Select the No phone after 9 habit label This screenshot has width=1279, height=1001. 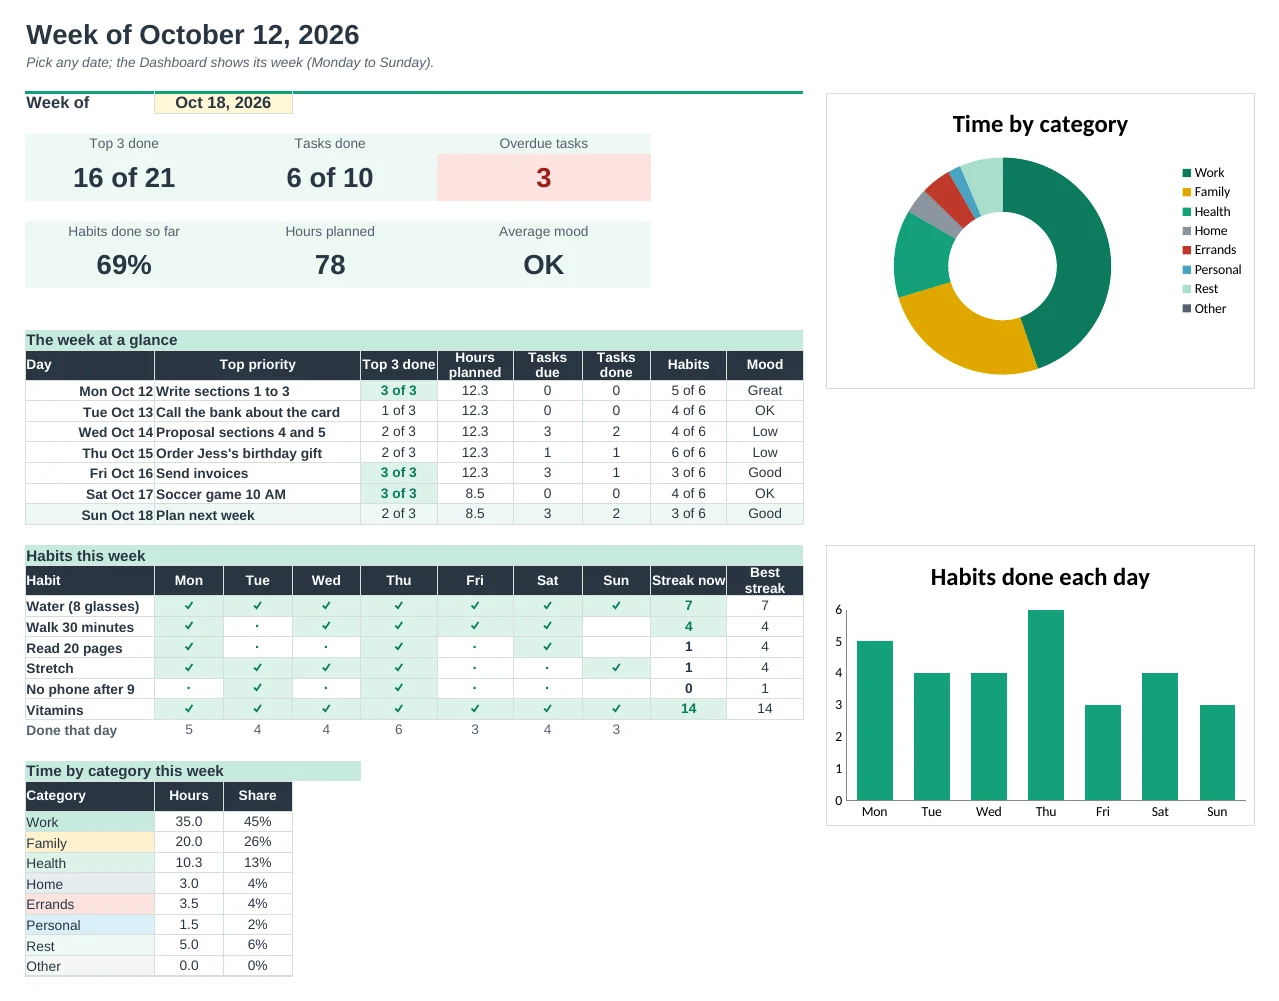90,689
